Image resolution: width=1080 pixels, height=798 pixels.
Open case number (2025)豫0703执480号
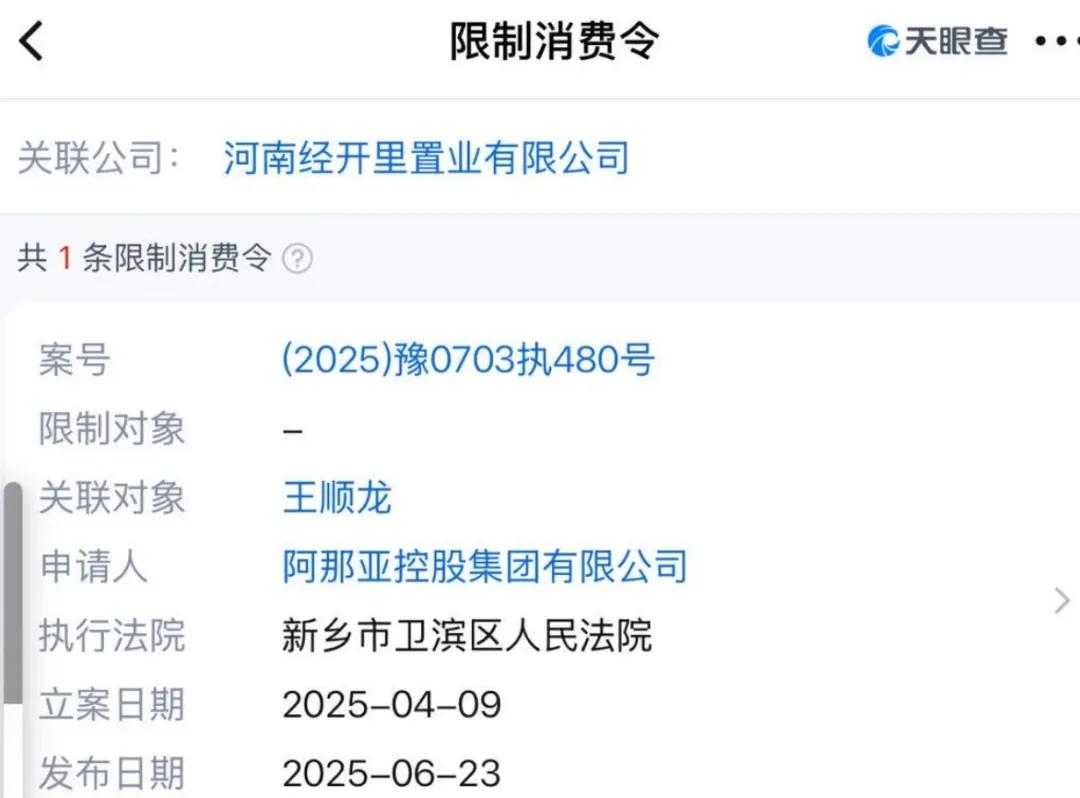point(468,360)
